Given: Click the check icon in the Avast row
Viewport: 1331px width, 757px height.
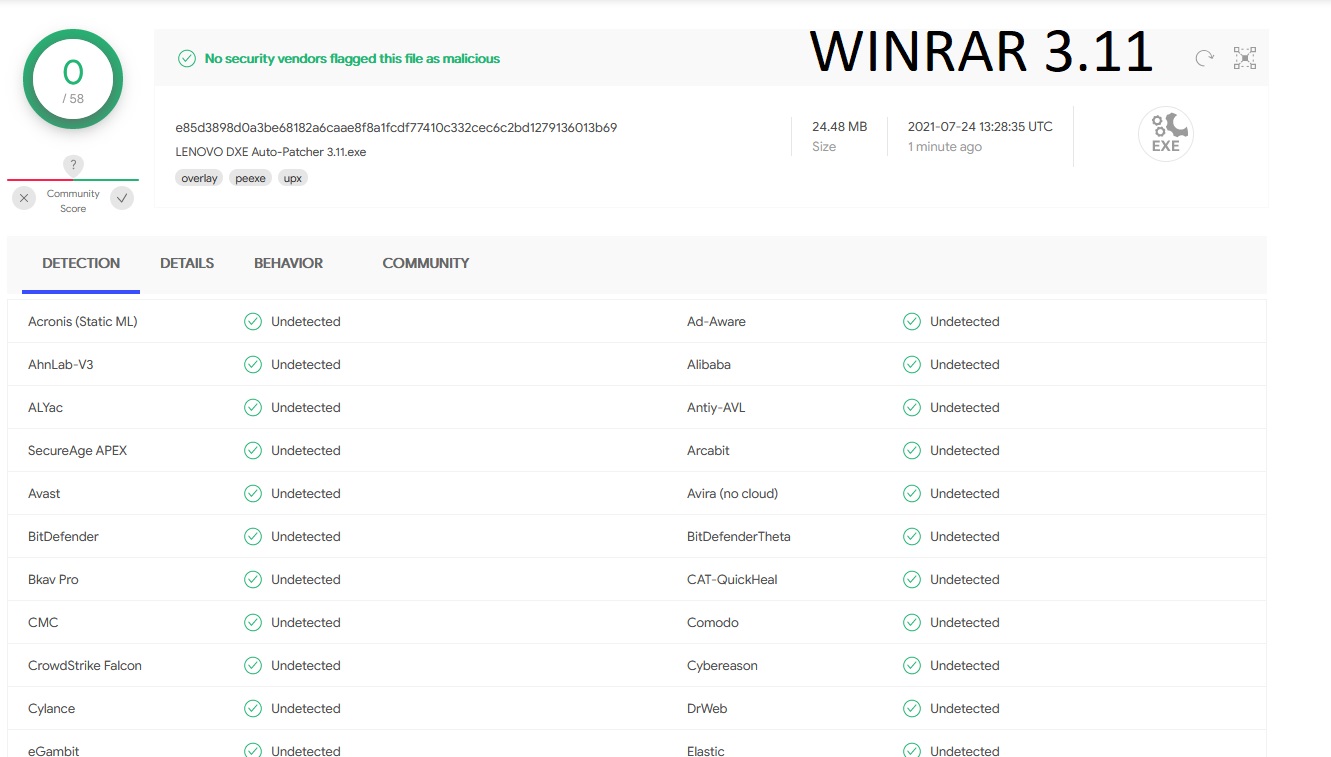Looking at the screenshot, I should tap(253, 494).
